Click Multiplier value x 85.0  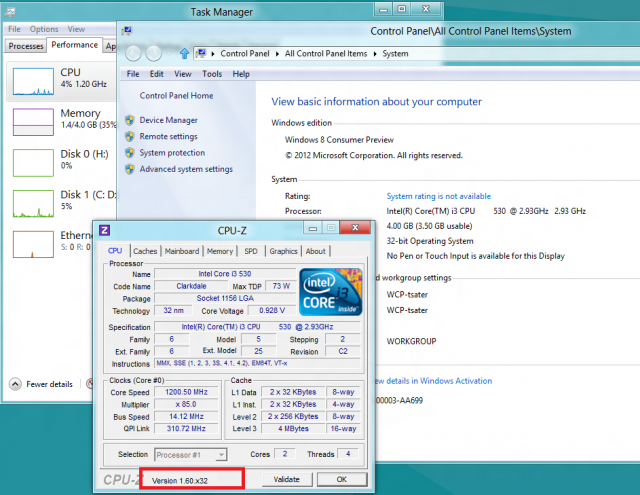click(187, 404)
